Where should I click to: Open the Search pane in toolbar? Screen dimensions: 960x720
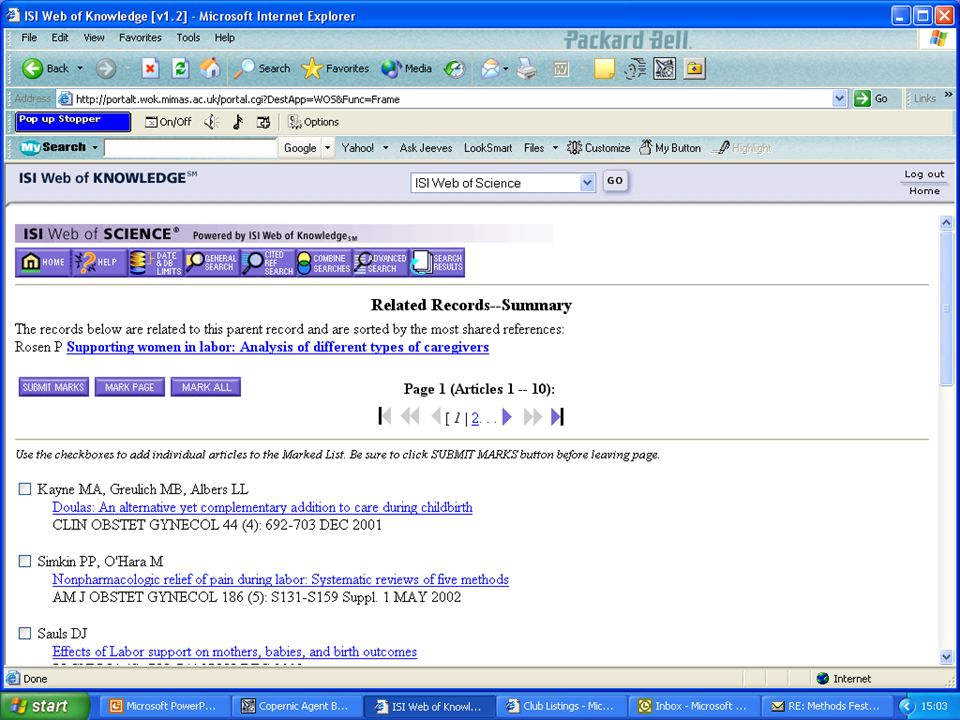262,69
